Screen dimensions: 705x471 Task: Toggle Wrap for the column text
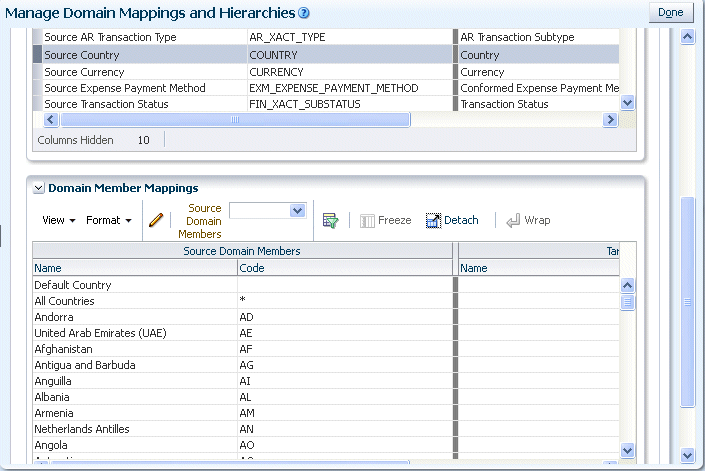528,220
